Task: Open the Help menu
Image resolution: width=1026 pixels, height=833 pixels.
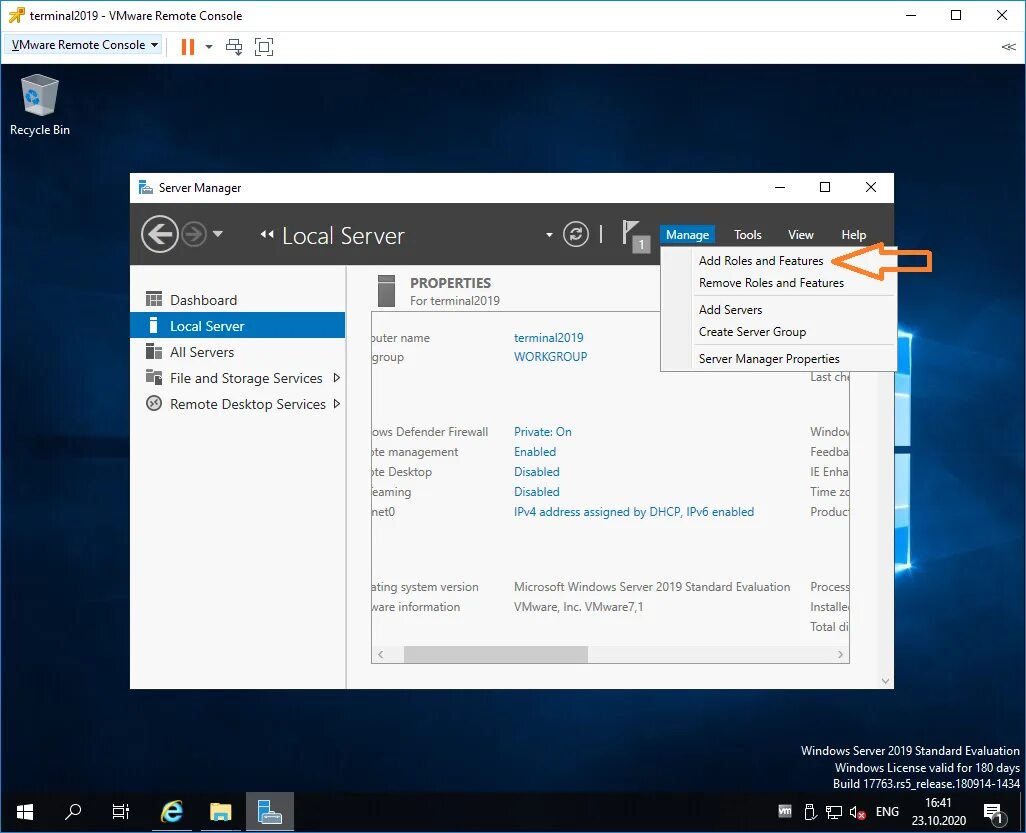Action: tap(853, 234)
